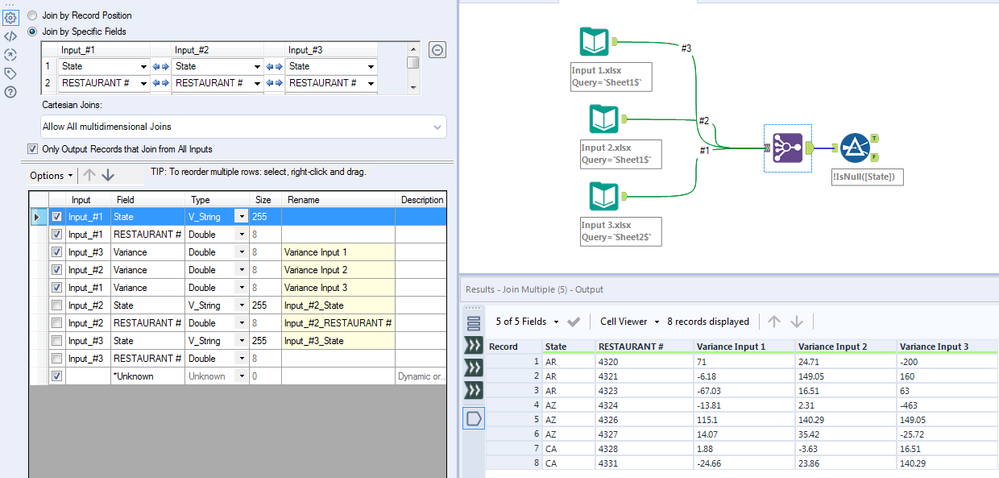The height and width of the screenshot is (478, 999).
Task: Toggle Only Output Records that Join checkbox
Action: (x=33, y=149)
